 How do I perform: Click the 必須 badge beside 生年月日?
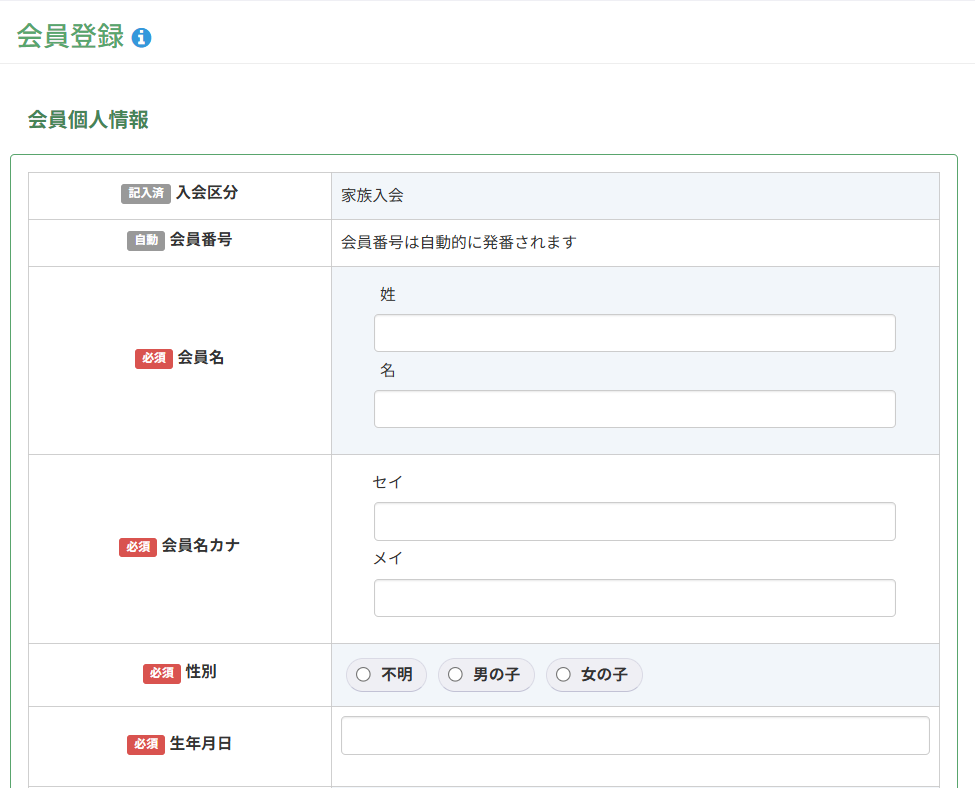[x=146, y=744]
